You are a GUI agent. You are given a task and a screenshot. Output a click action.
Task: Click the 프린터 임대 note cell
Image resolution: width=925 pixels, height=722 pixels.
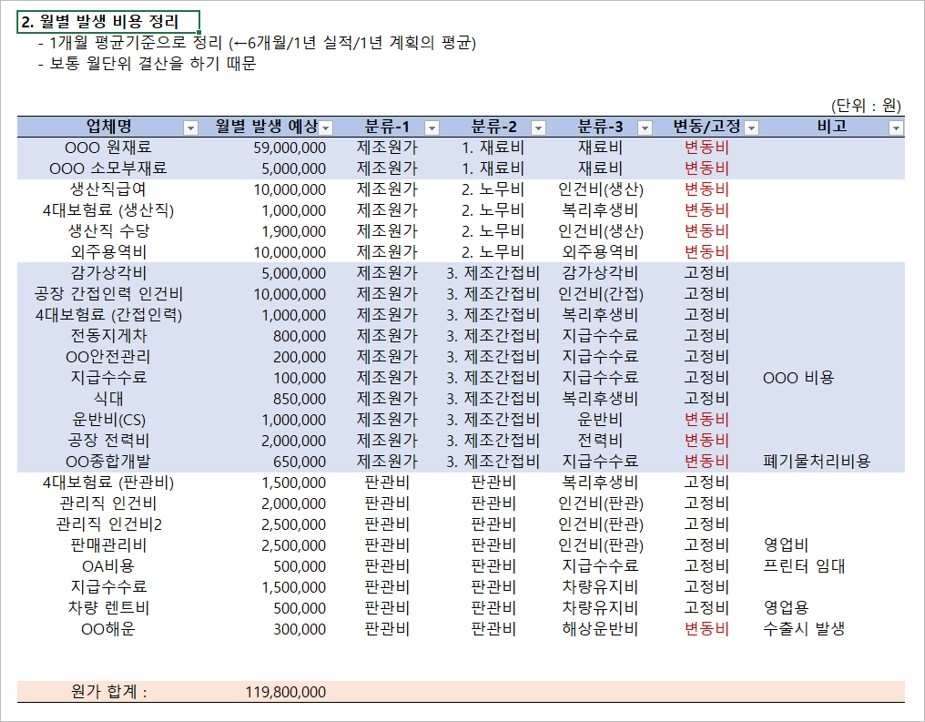click(x=804, y=566)
